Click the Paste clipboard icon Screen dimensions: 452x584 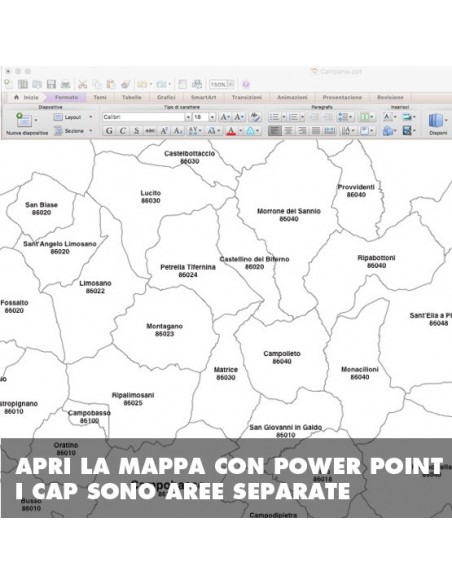[x=111, y=84]
